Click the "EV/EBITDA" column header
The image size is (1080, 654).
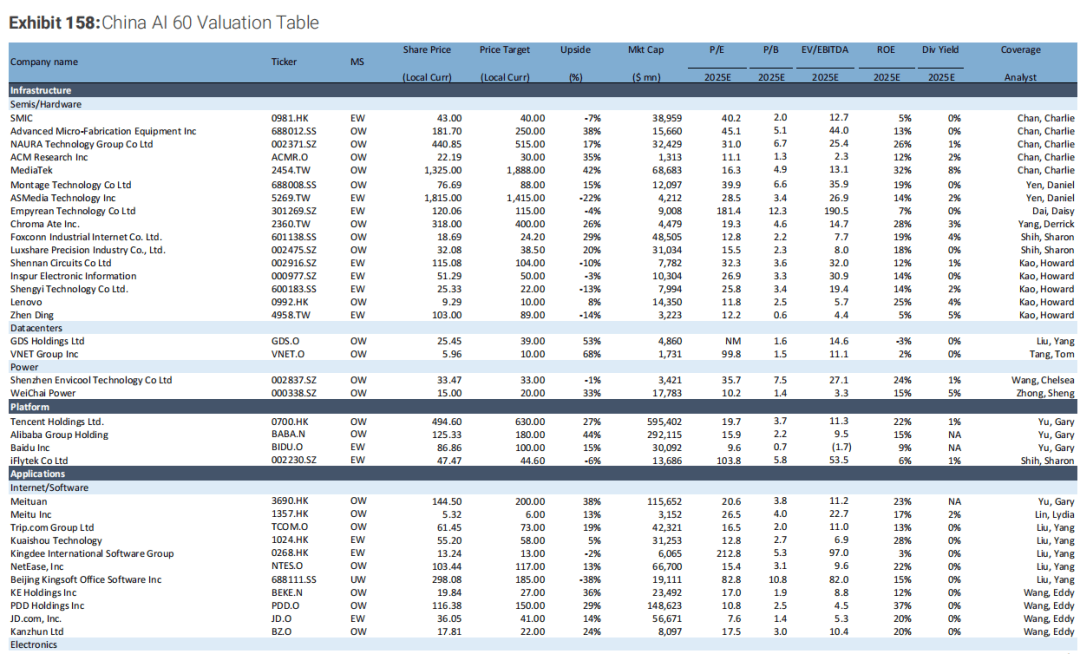(x=825, y=50)
